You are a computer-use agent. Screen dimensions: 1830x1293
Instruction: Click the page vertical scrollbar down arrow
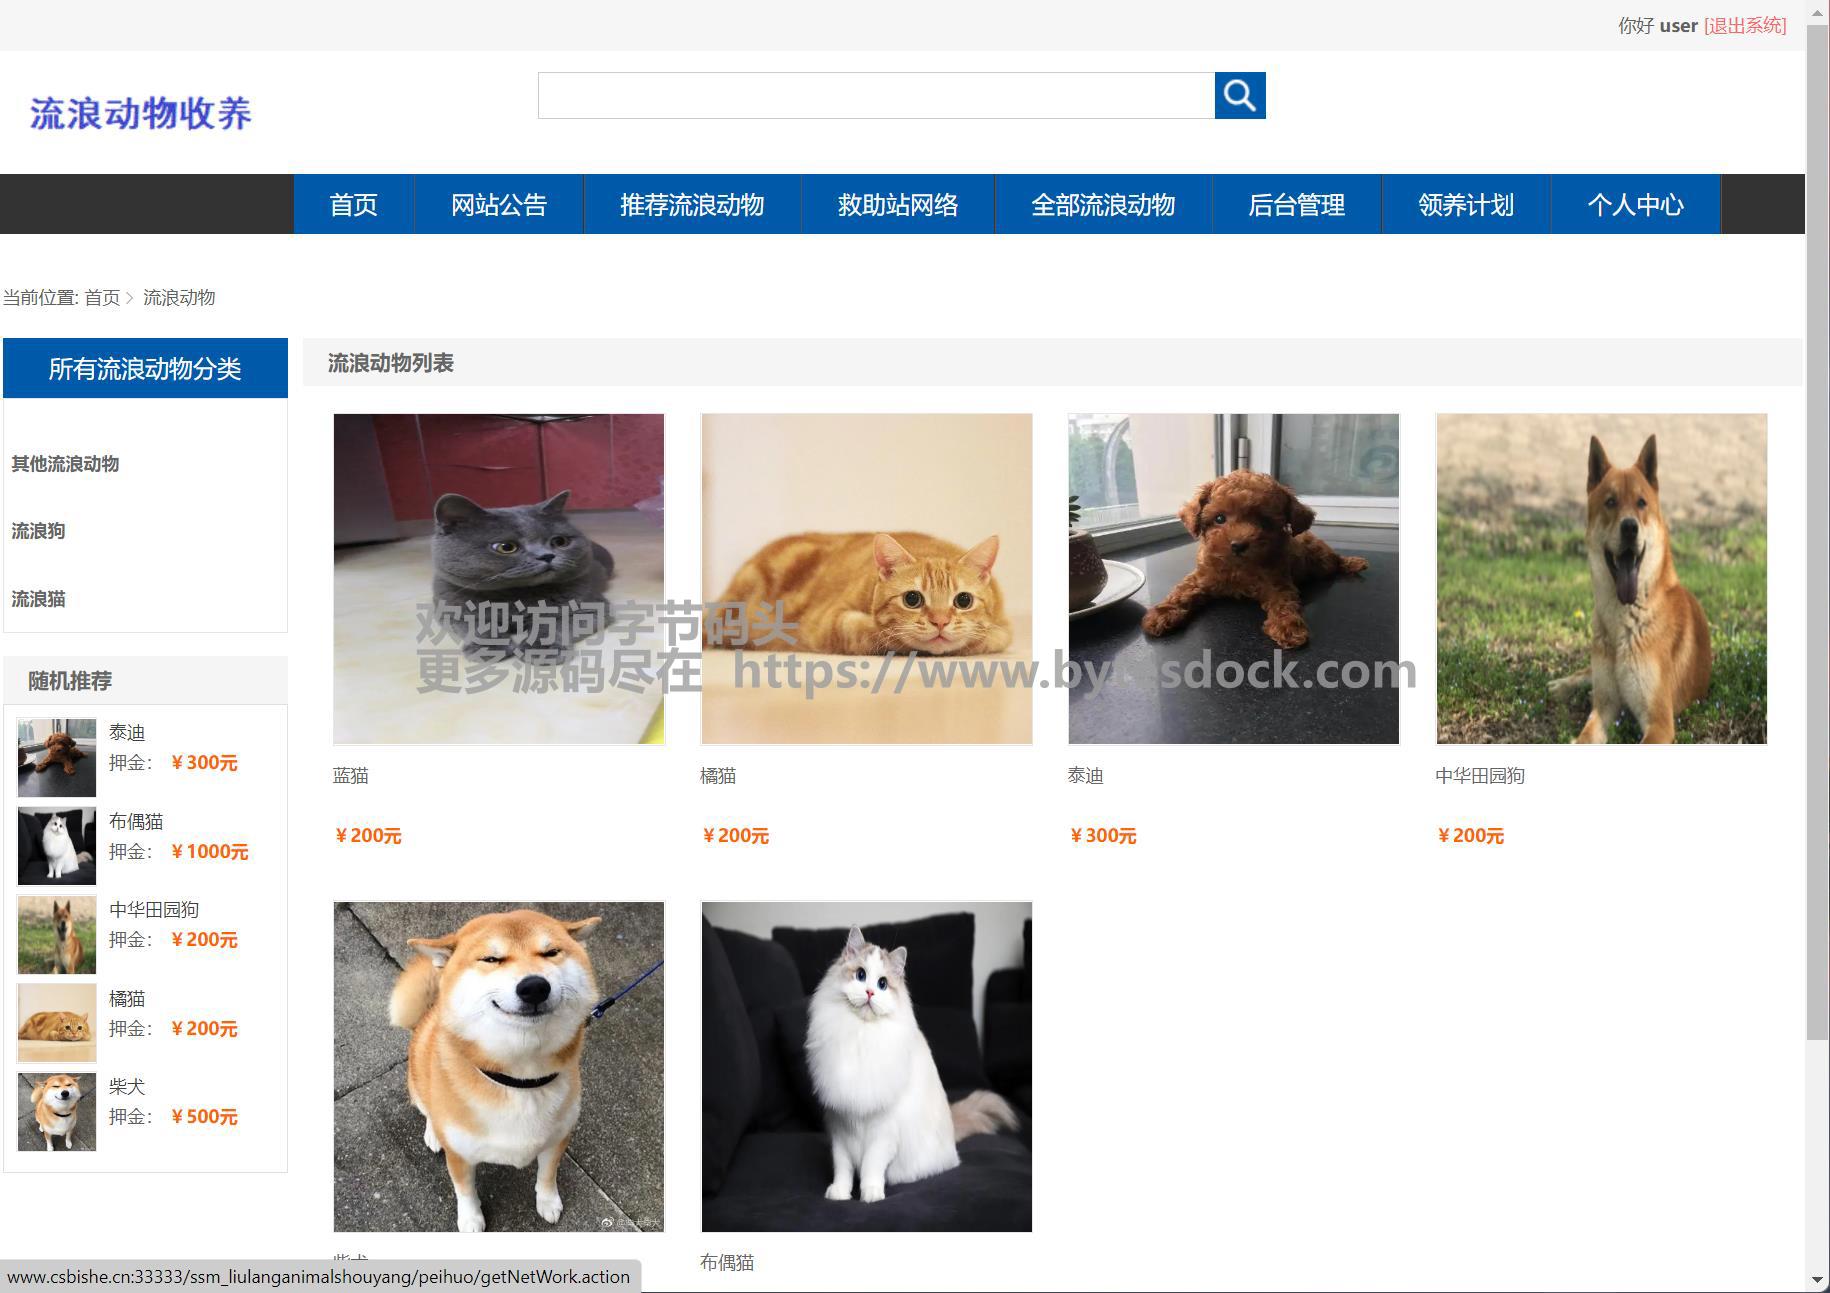click(1818, 1280)
